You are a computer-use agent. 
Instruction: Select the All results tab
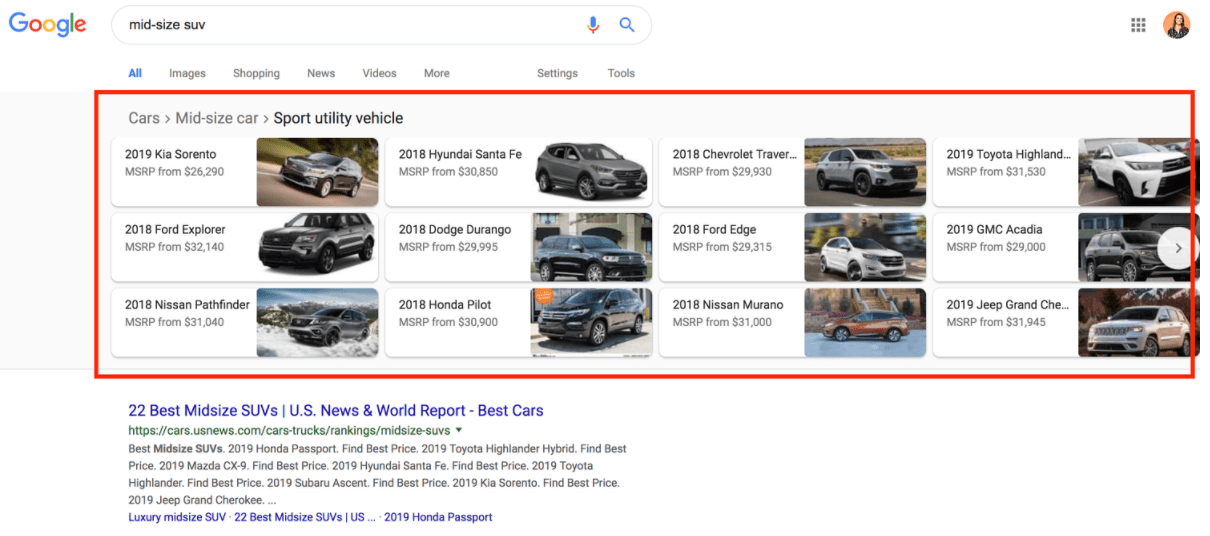135,73
